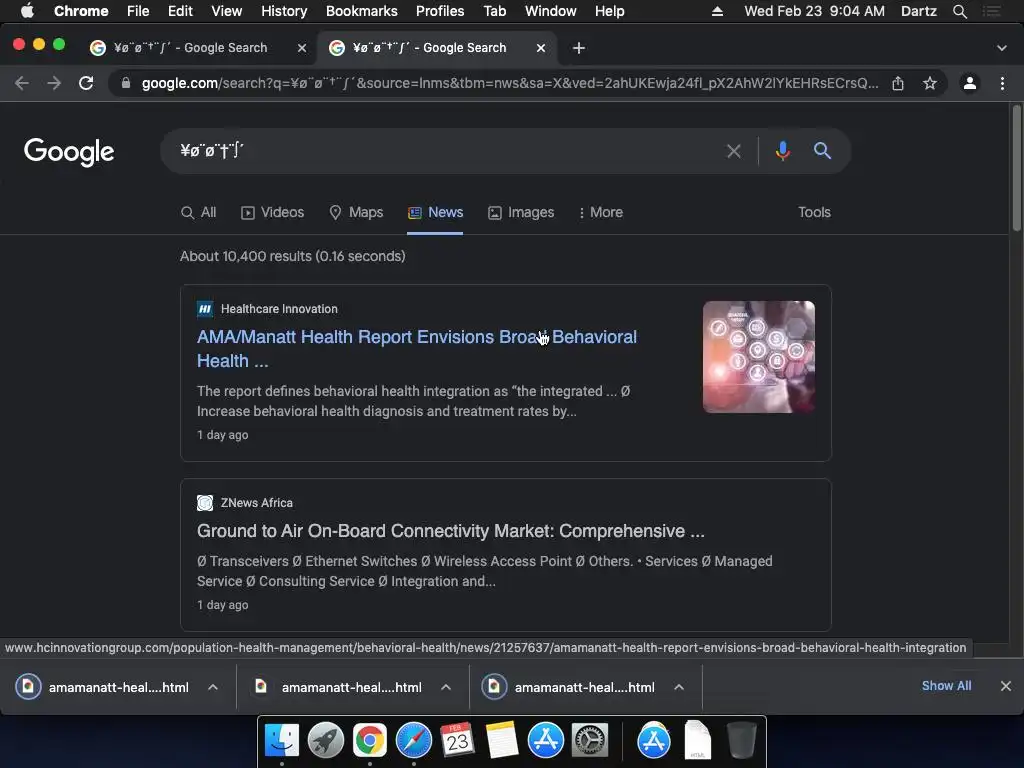Expand options for first downloaded html file
This screenshot has height=768, width=1024.
point(213,687)
